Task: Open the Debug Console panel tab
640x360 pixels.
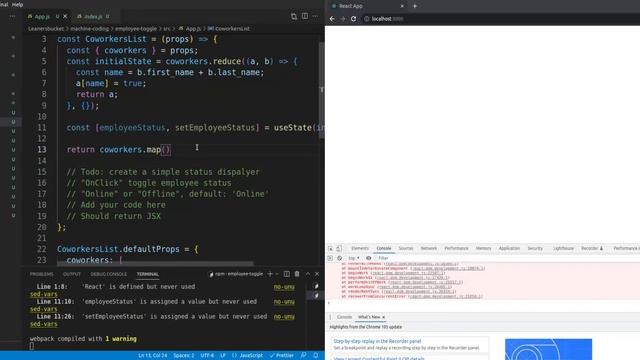Action: (109, 274)
